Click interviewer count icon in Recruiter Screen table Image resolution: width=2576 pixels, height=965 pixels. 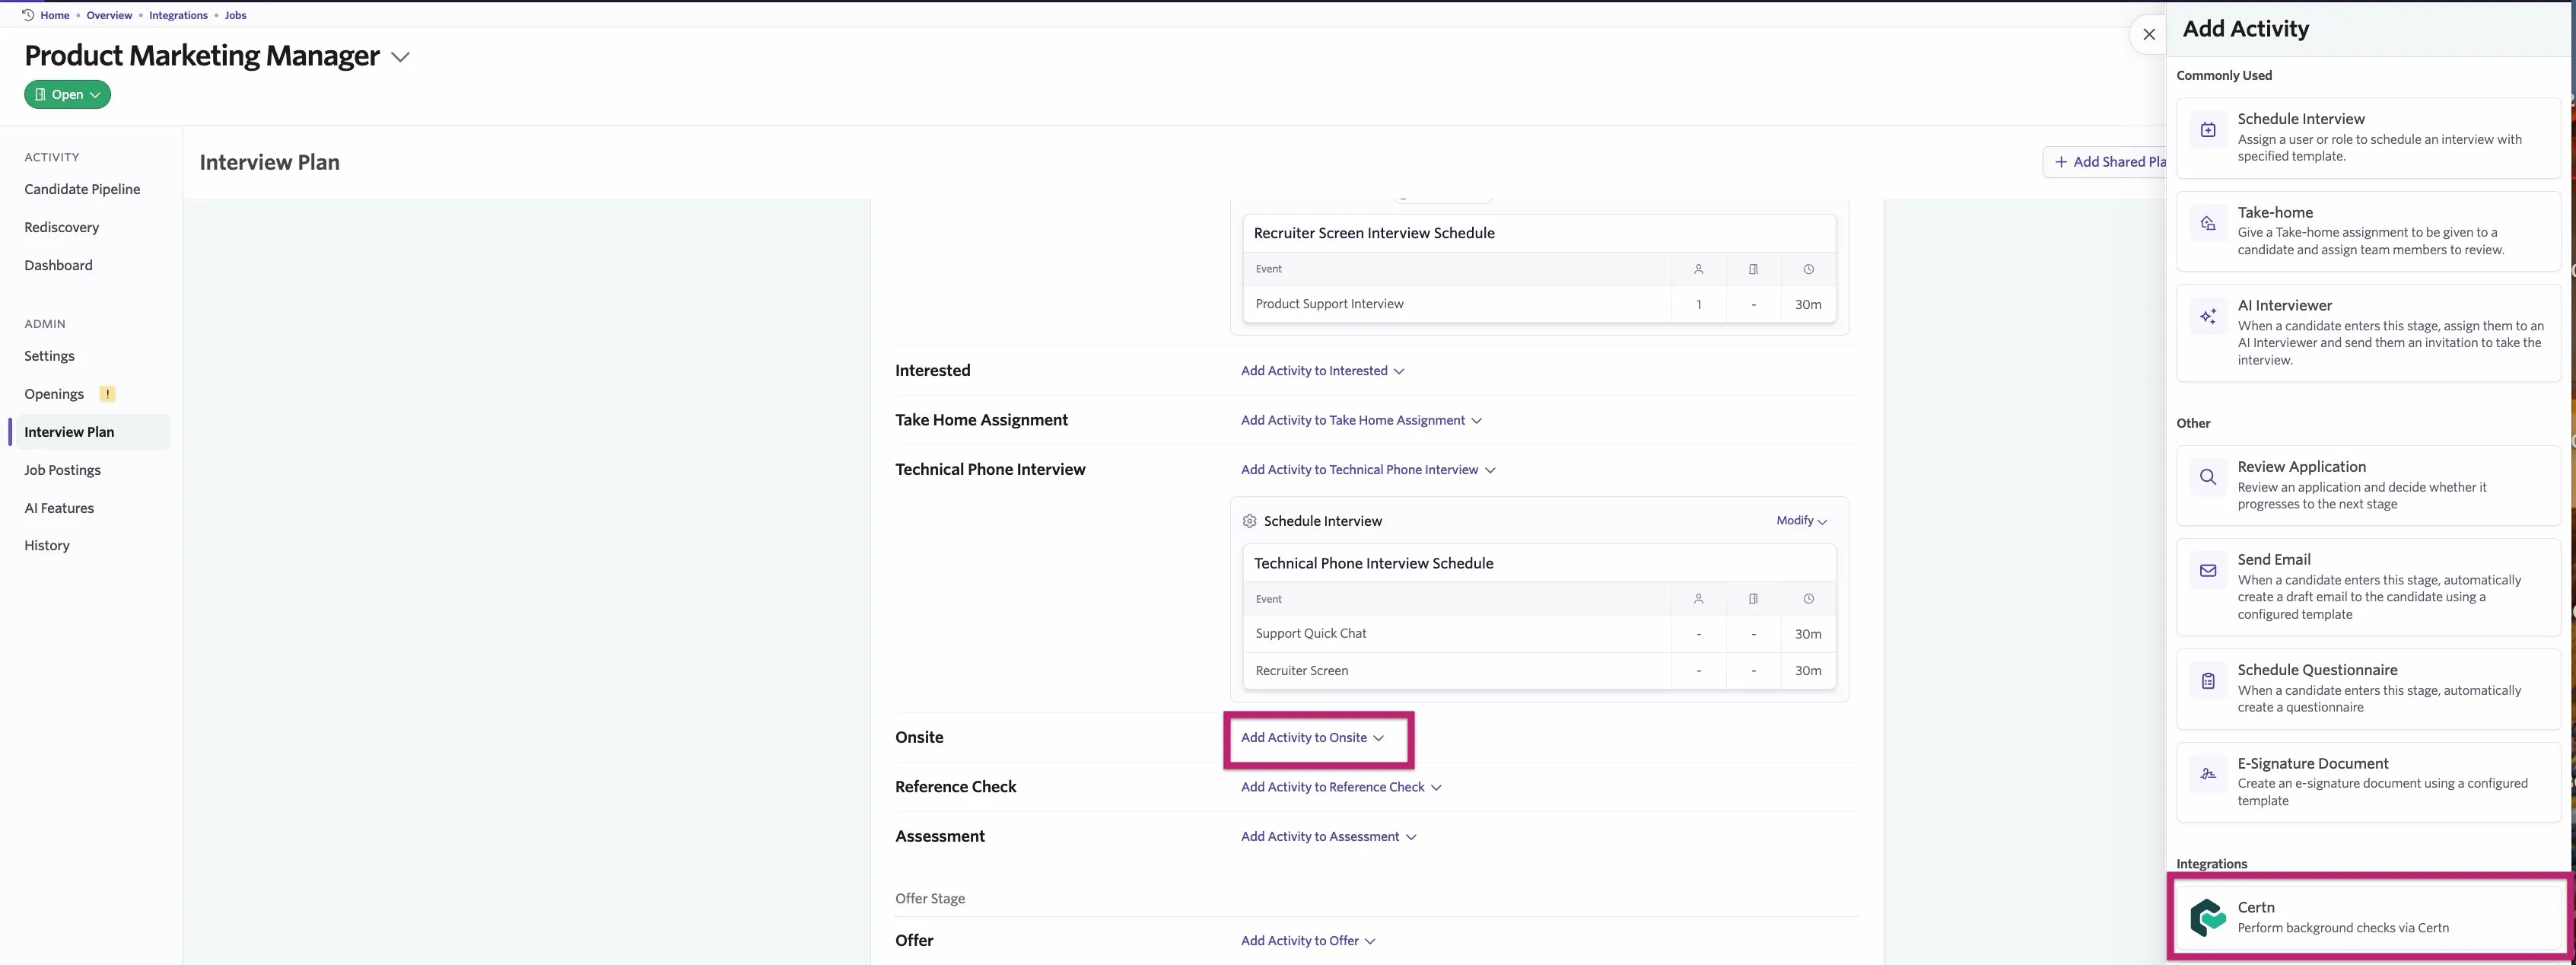[1698, 269]
